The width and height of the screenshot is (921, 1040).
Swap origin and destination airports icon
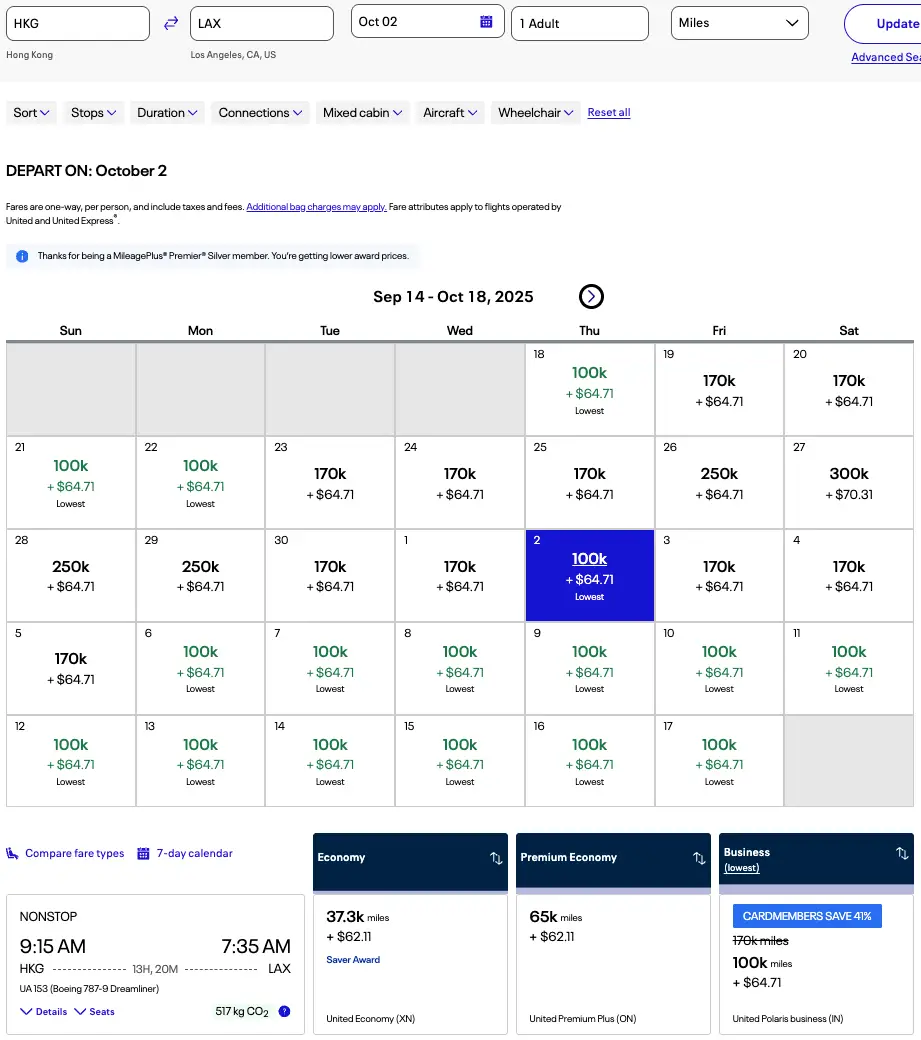click(171, 23)
